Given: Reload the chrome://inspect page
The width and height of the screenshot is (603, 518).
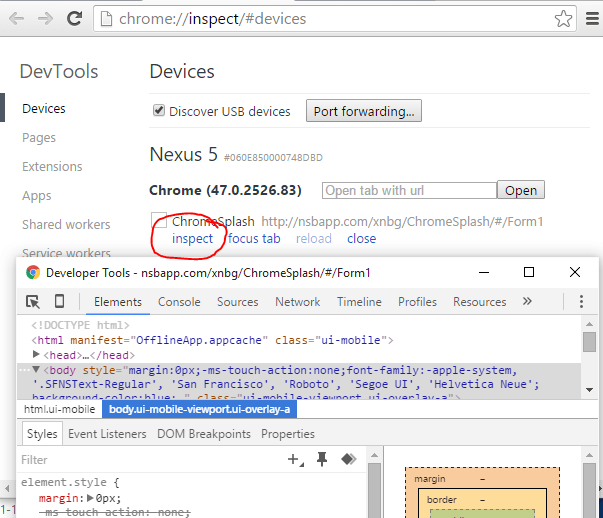Looking at the screenshot, I should pos(74,18).
